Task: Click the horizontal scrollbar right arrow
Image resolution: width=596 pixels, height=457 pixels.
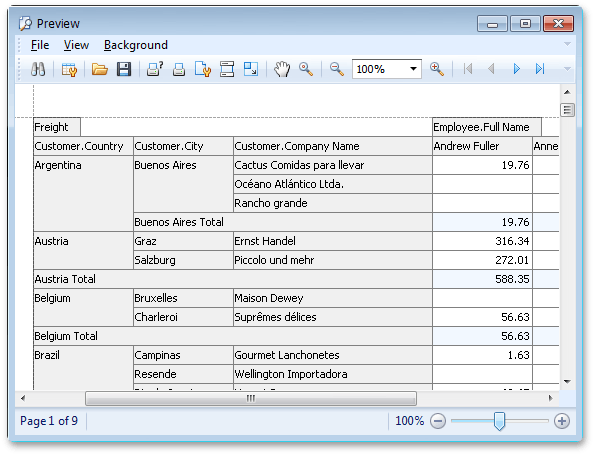Action: [x=550, y=398]
